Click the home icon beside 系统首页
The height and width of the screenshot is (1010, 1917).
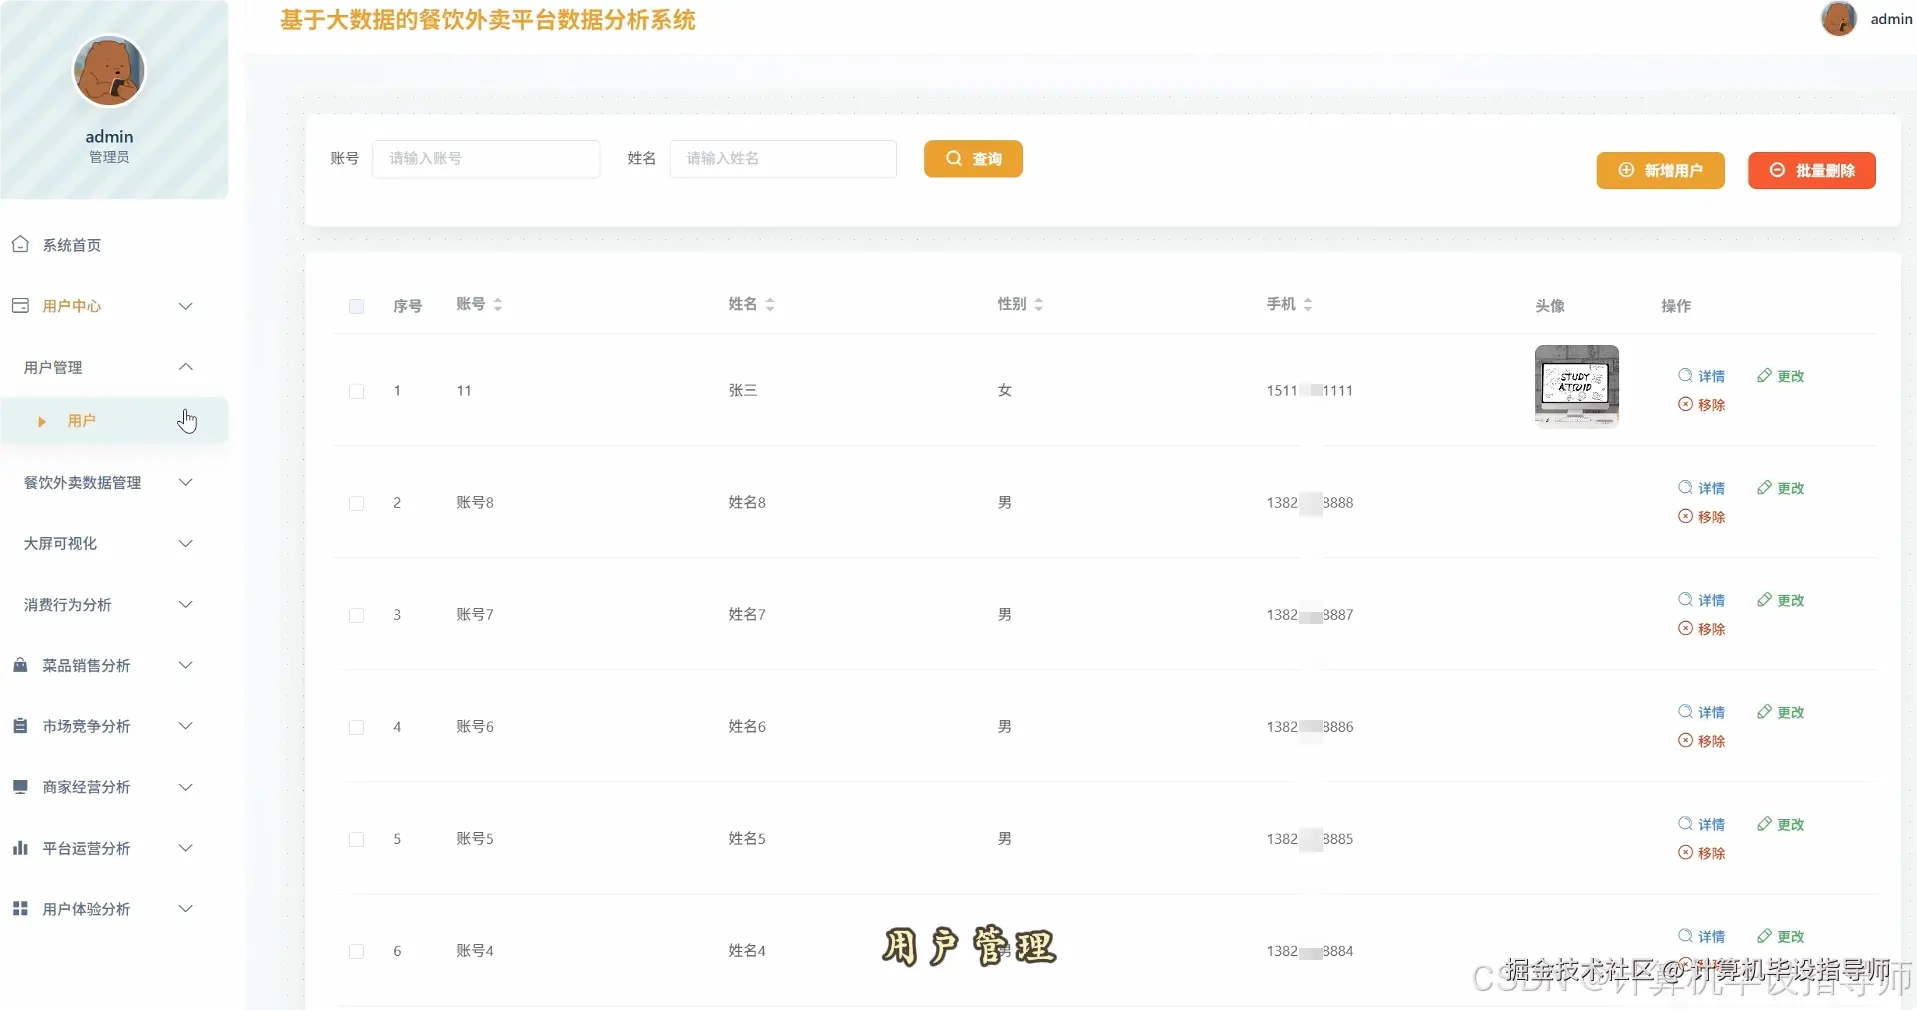point(21,244)
